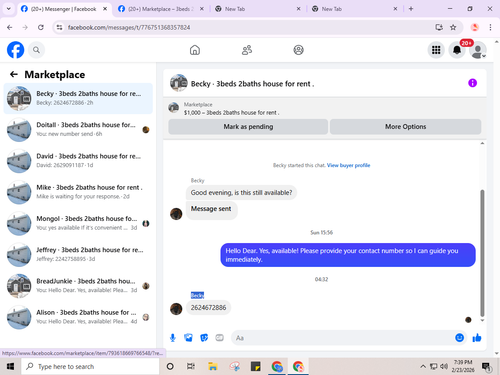Open the Friends icon in top navigation
This screenshot has height=375, width=500.
point(247,50)
